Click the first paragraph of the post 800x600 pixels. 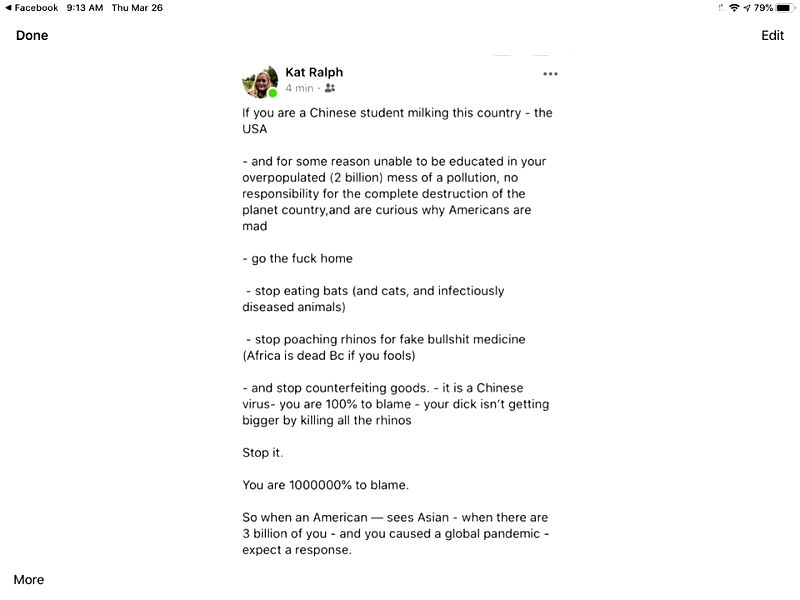pos(397,121)
